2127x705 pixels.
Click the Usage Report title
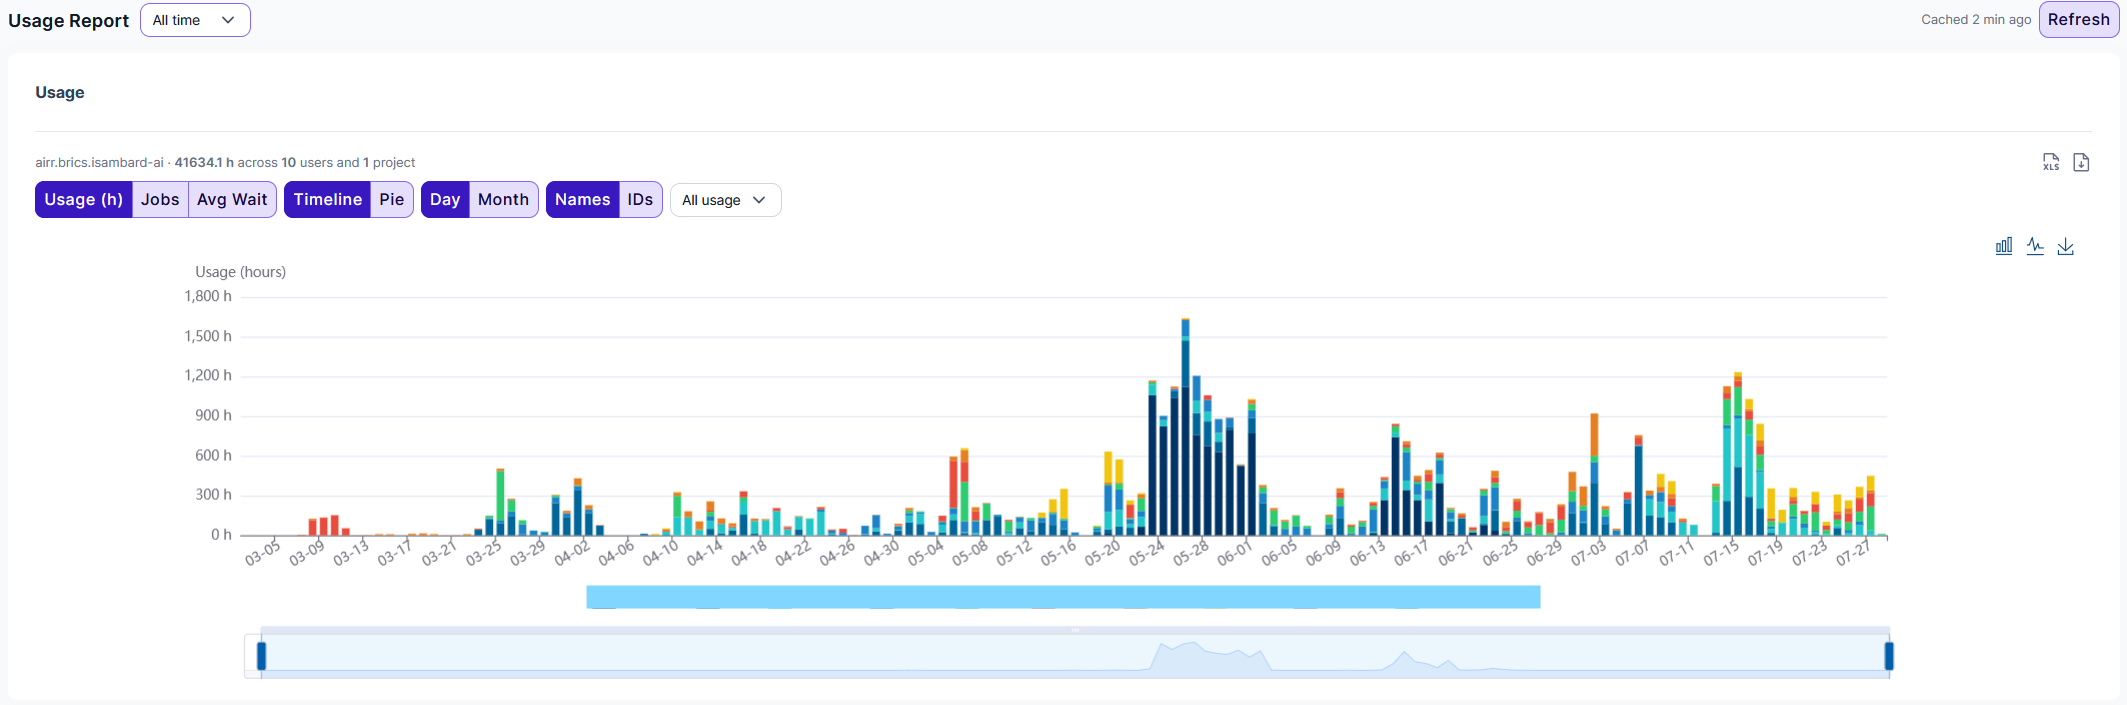69,21
